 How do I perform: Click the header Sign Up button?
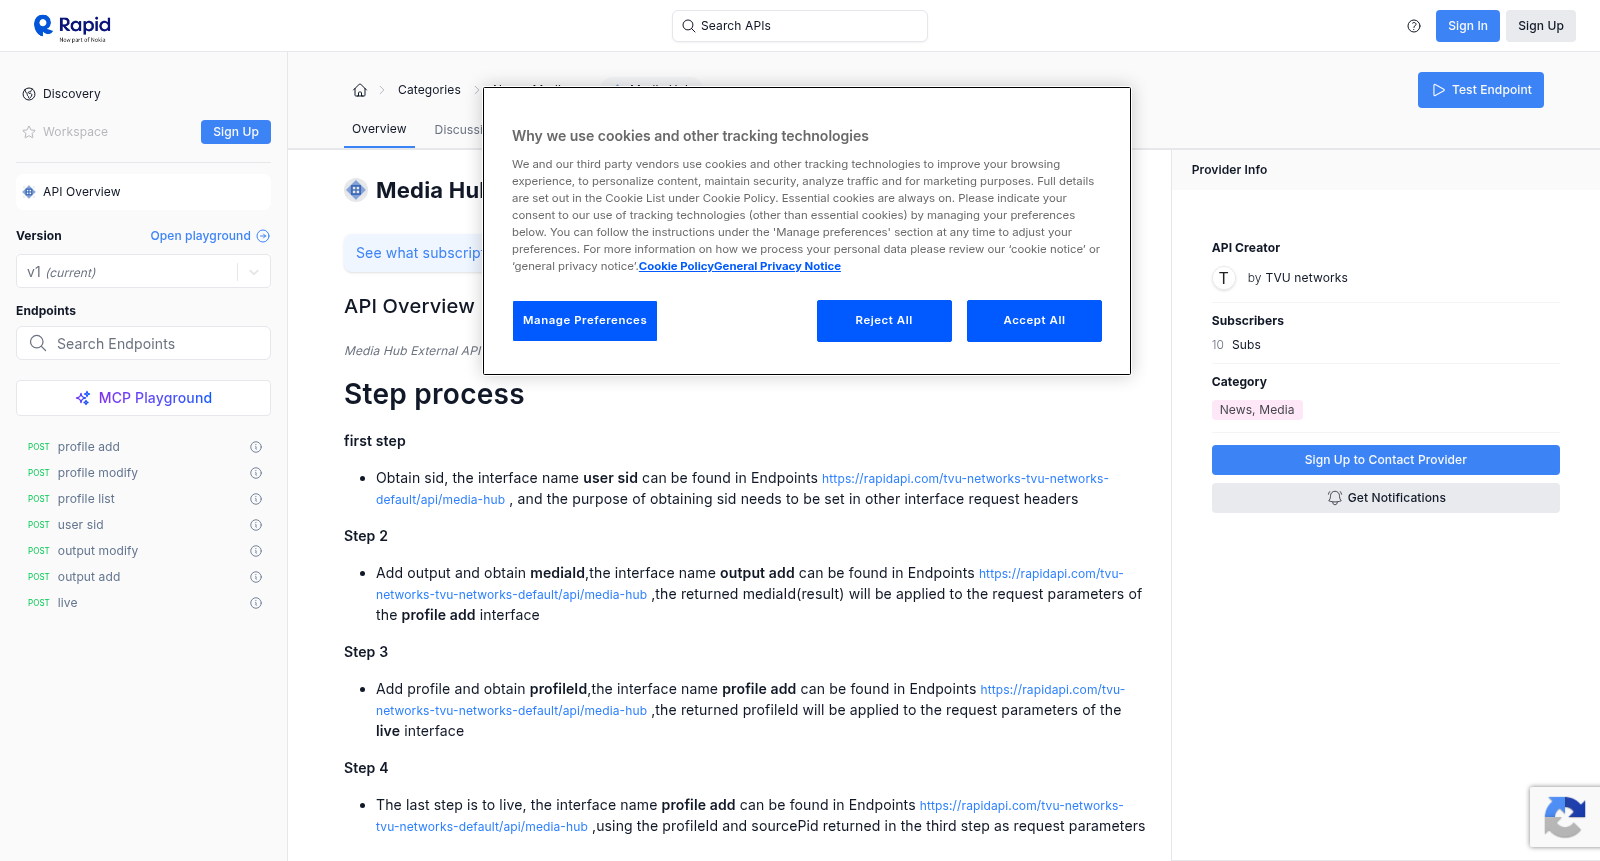pyautogui.click(x=1541, y=26)
